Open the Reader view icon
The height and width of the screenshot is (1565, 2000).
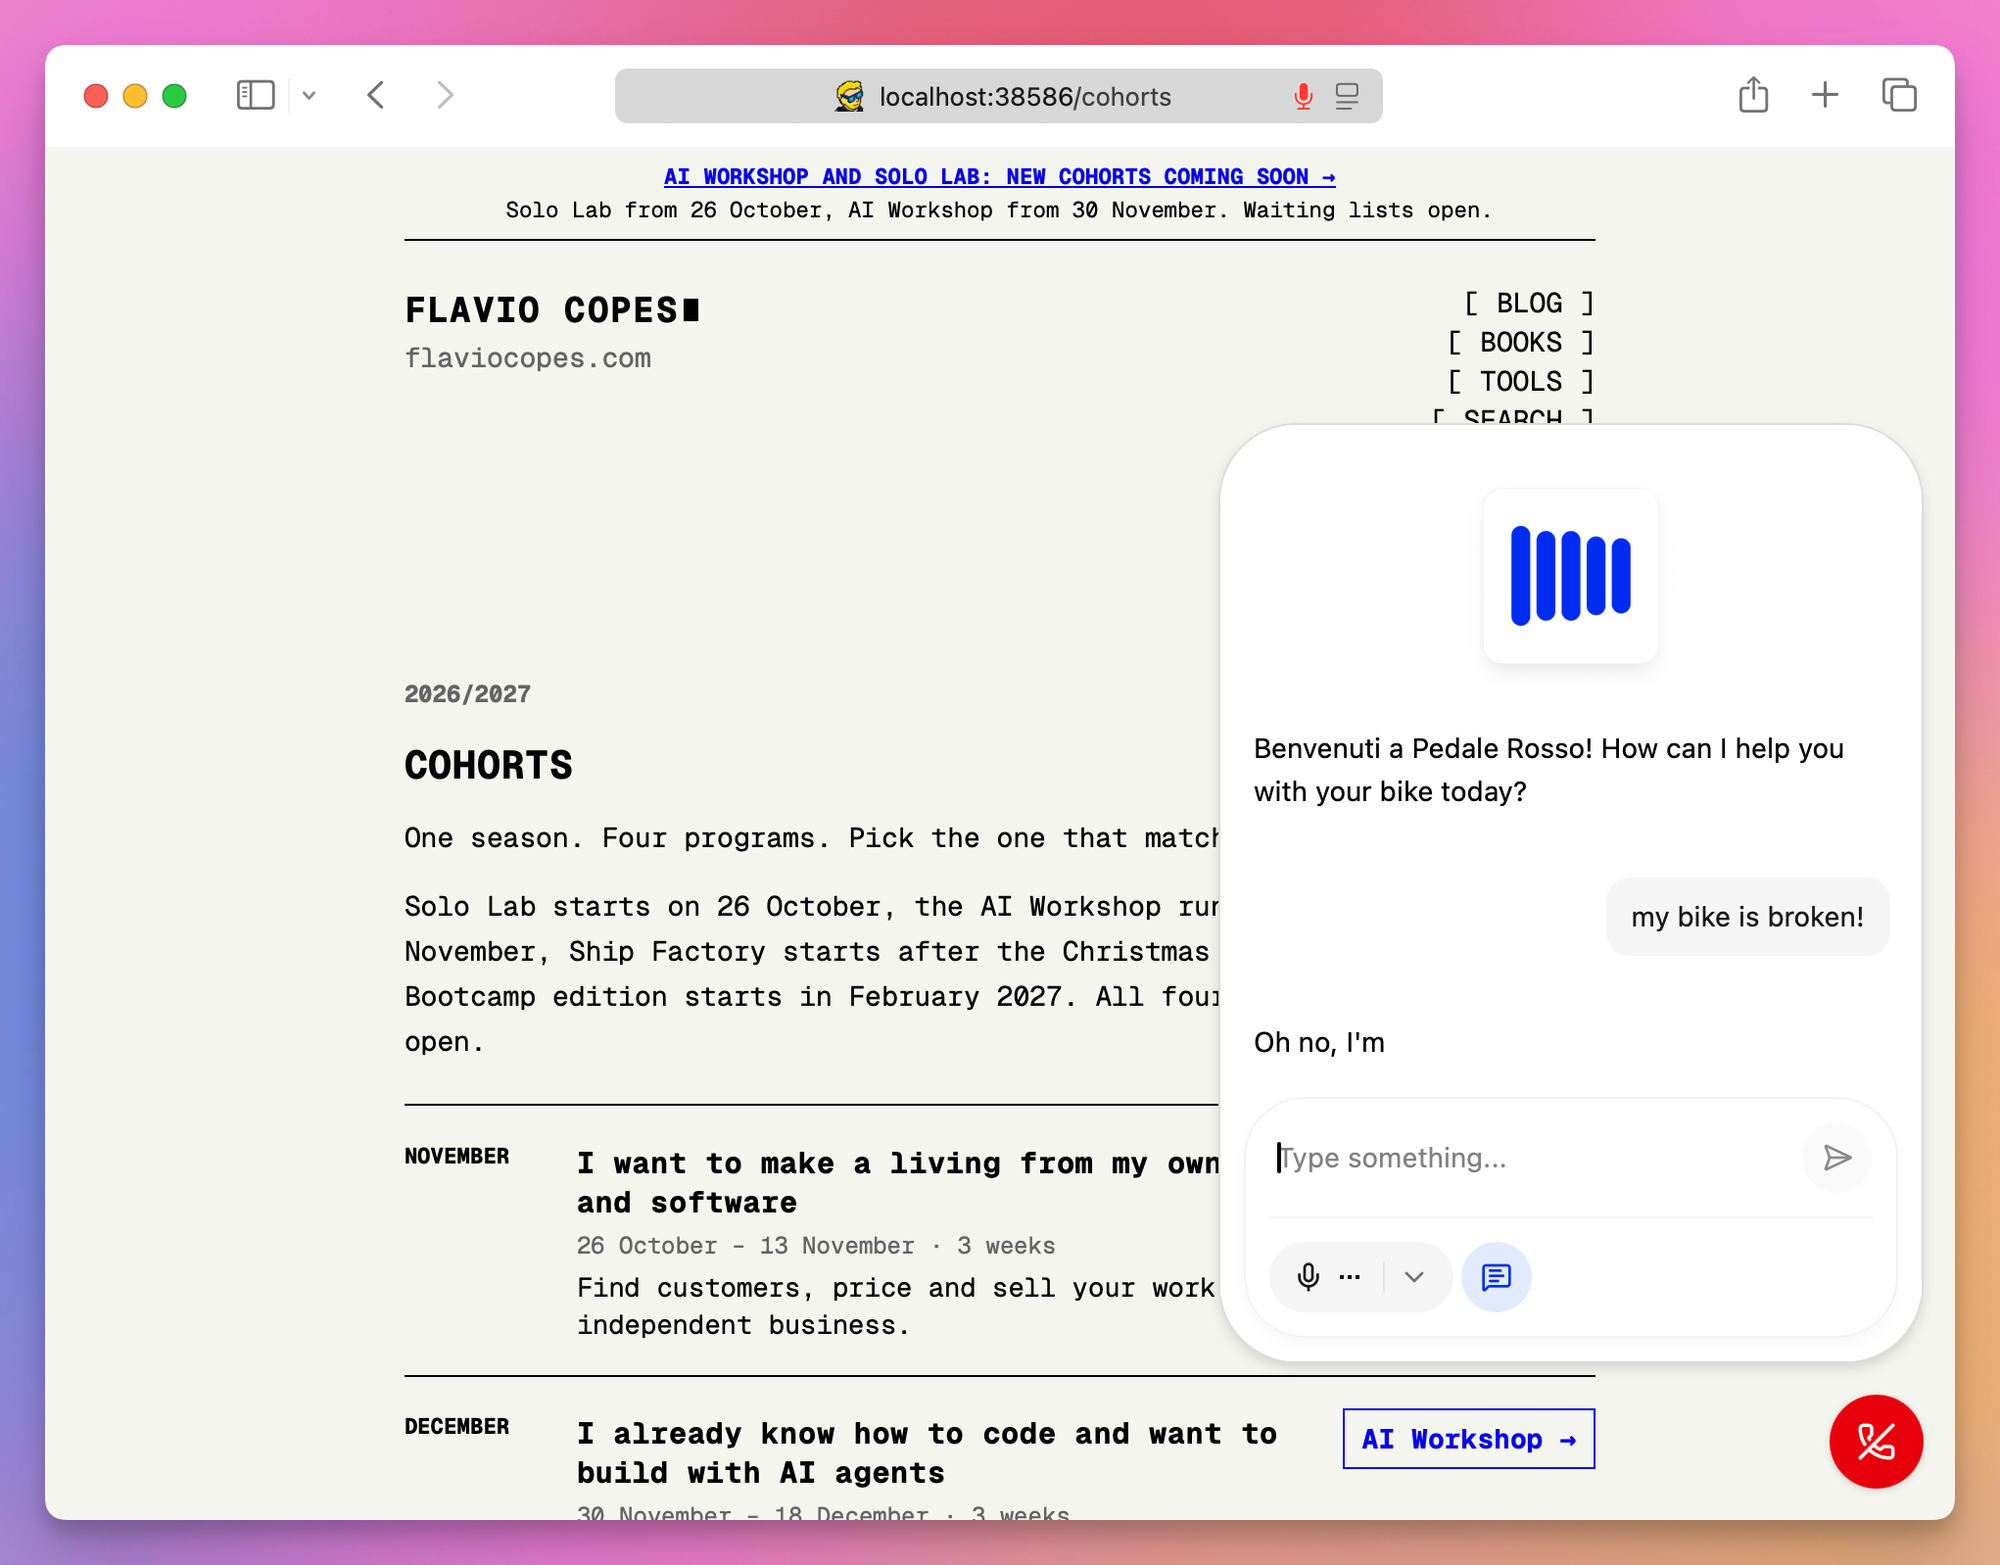coord(1347,97)
